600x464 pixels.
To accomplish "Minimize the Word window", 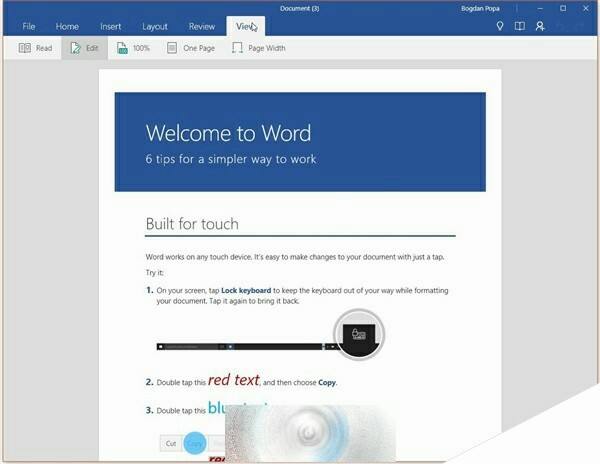I will click(x=540, y=8).
